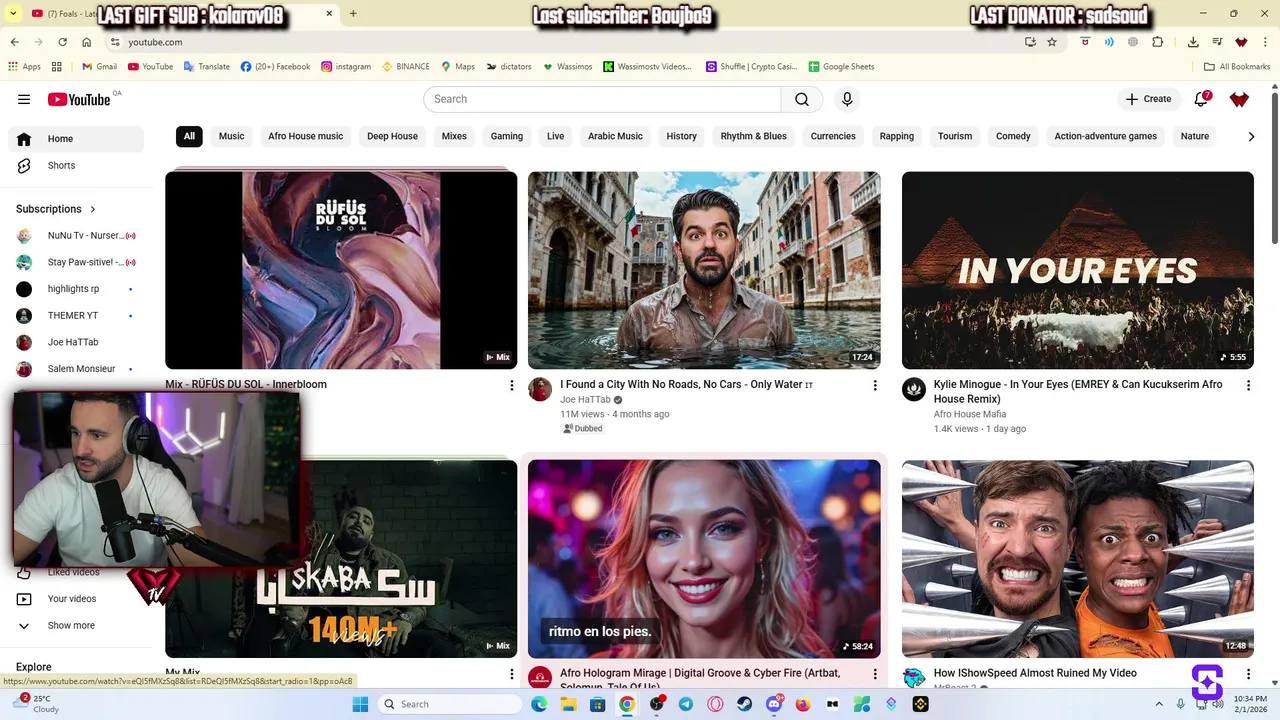The image size is (1280, 720).
Task: Bookmark this page with the star icon
Action: 1052,42
